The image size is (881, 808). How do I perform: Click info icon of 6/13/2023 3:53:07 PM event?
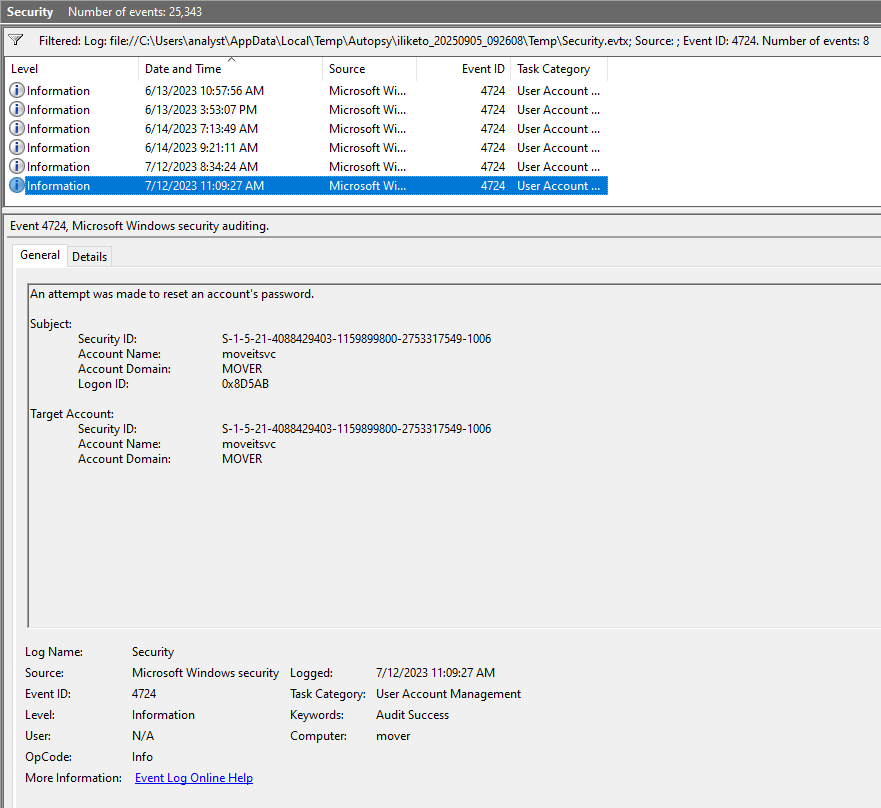point(17,110)
